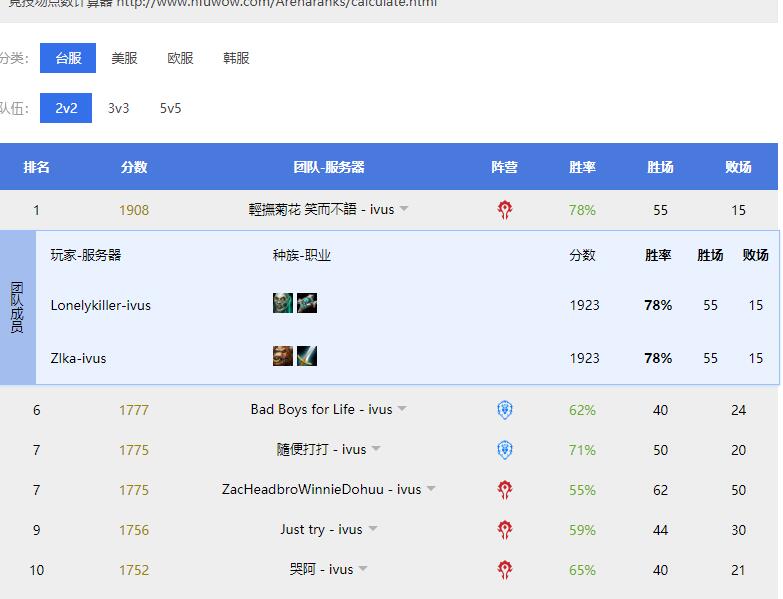
Task: Select the 欧服 server region
Action: tap(180, 58)
